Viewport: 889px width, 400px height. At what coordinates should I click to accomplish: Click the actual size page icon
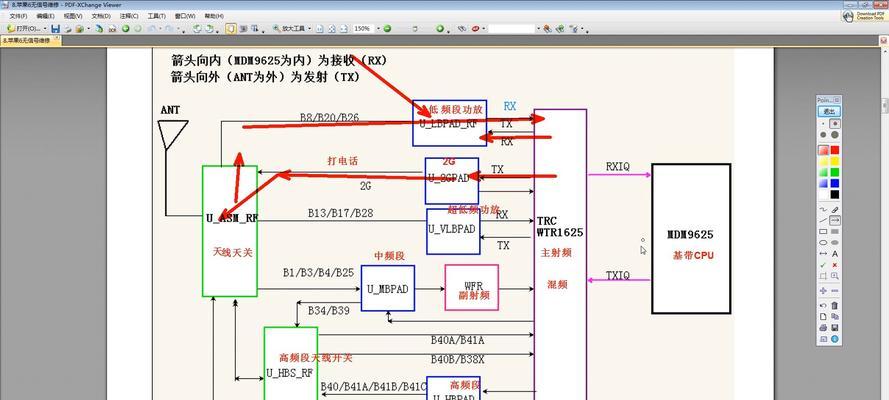coord(320,28)
